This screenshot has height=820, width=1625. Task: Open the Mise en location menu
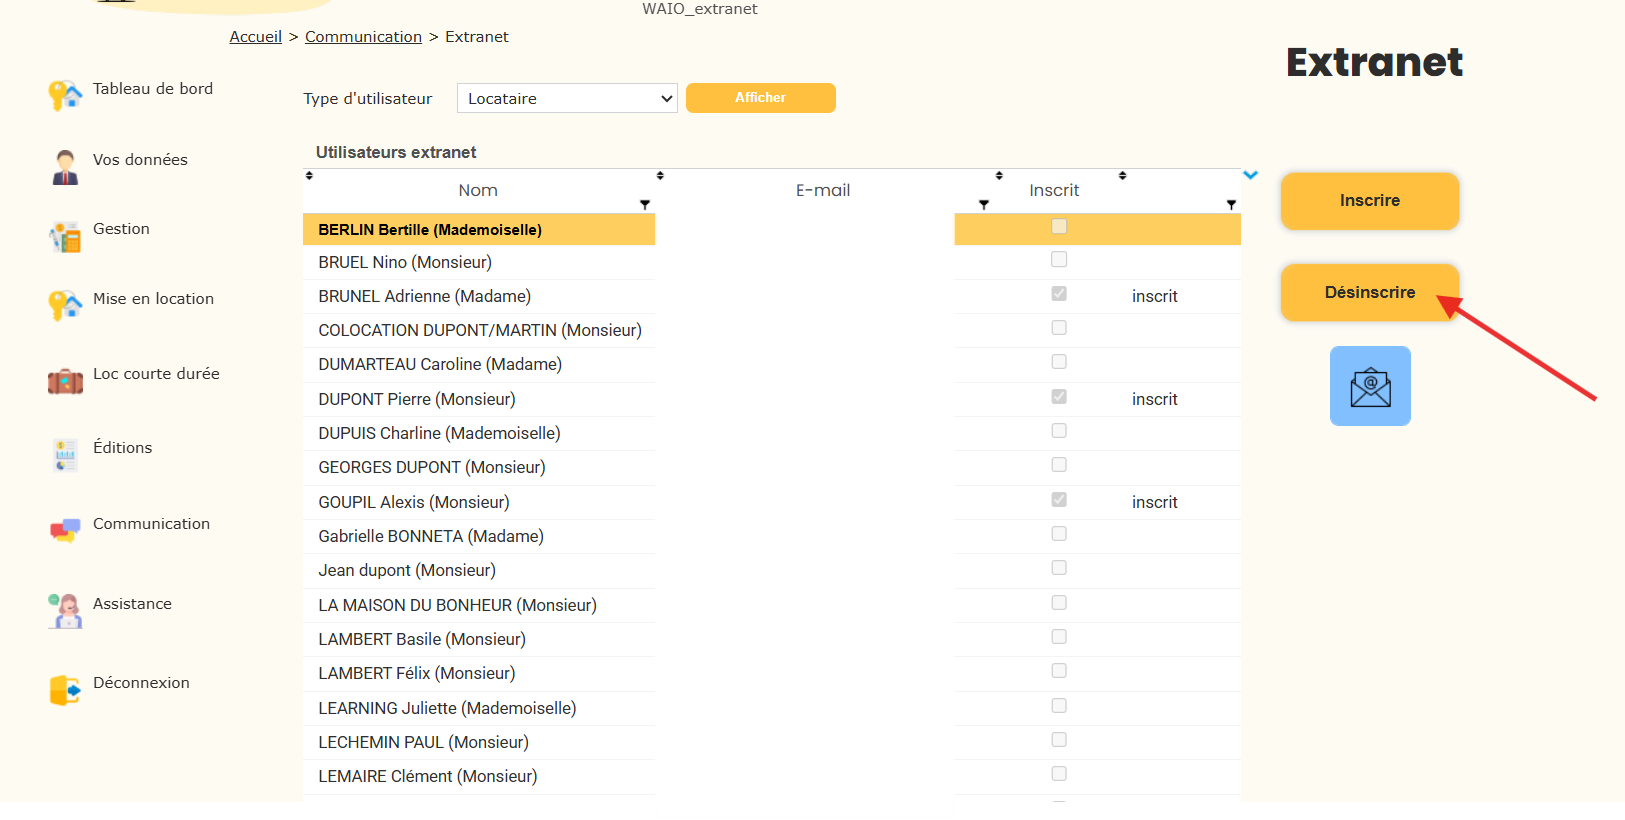pos(153,299)
